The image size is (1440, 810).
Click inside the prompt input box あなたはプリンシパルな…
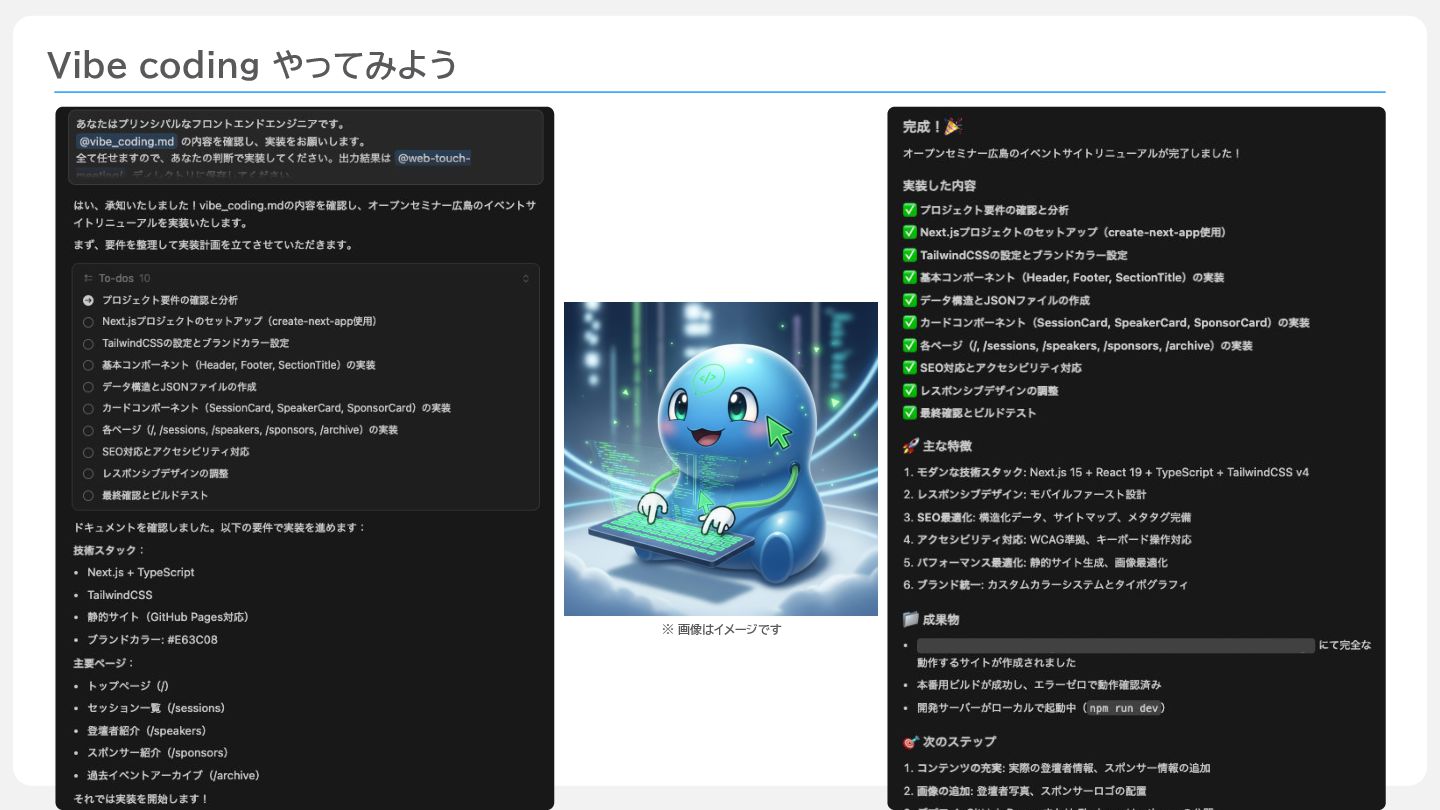[x=305, y=148]
